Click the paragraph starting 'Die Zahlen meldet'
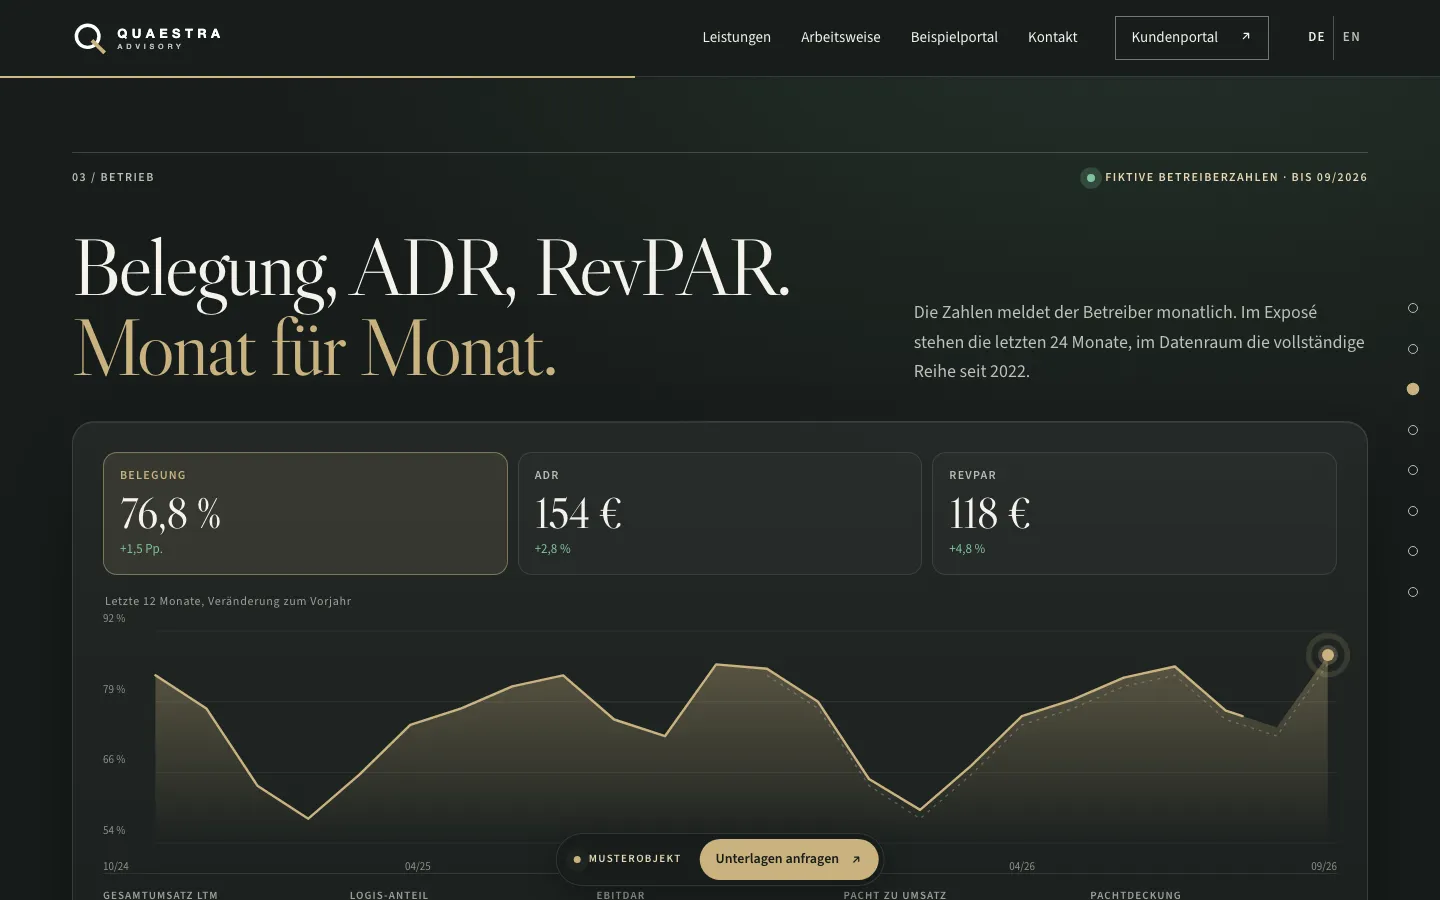This screenshot has height=900, width=1440. pos(1139,342)
